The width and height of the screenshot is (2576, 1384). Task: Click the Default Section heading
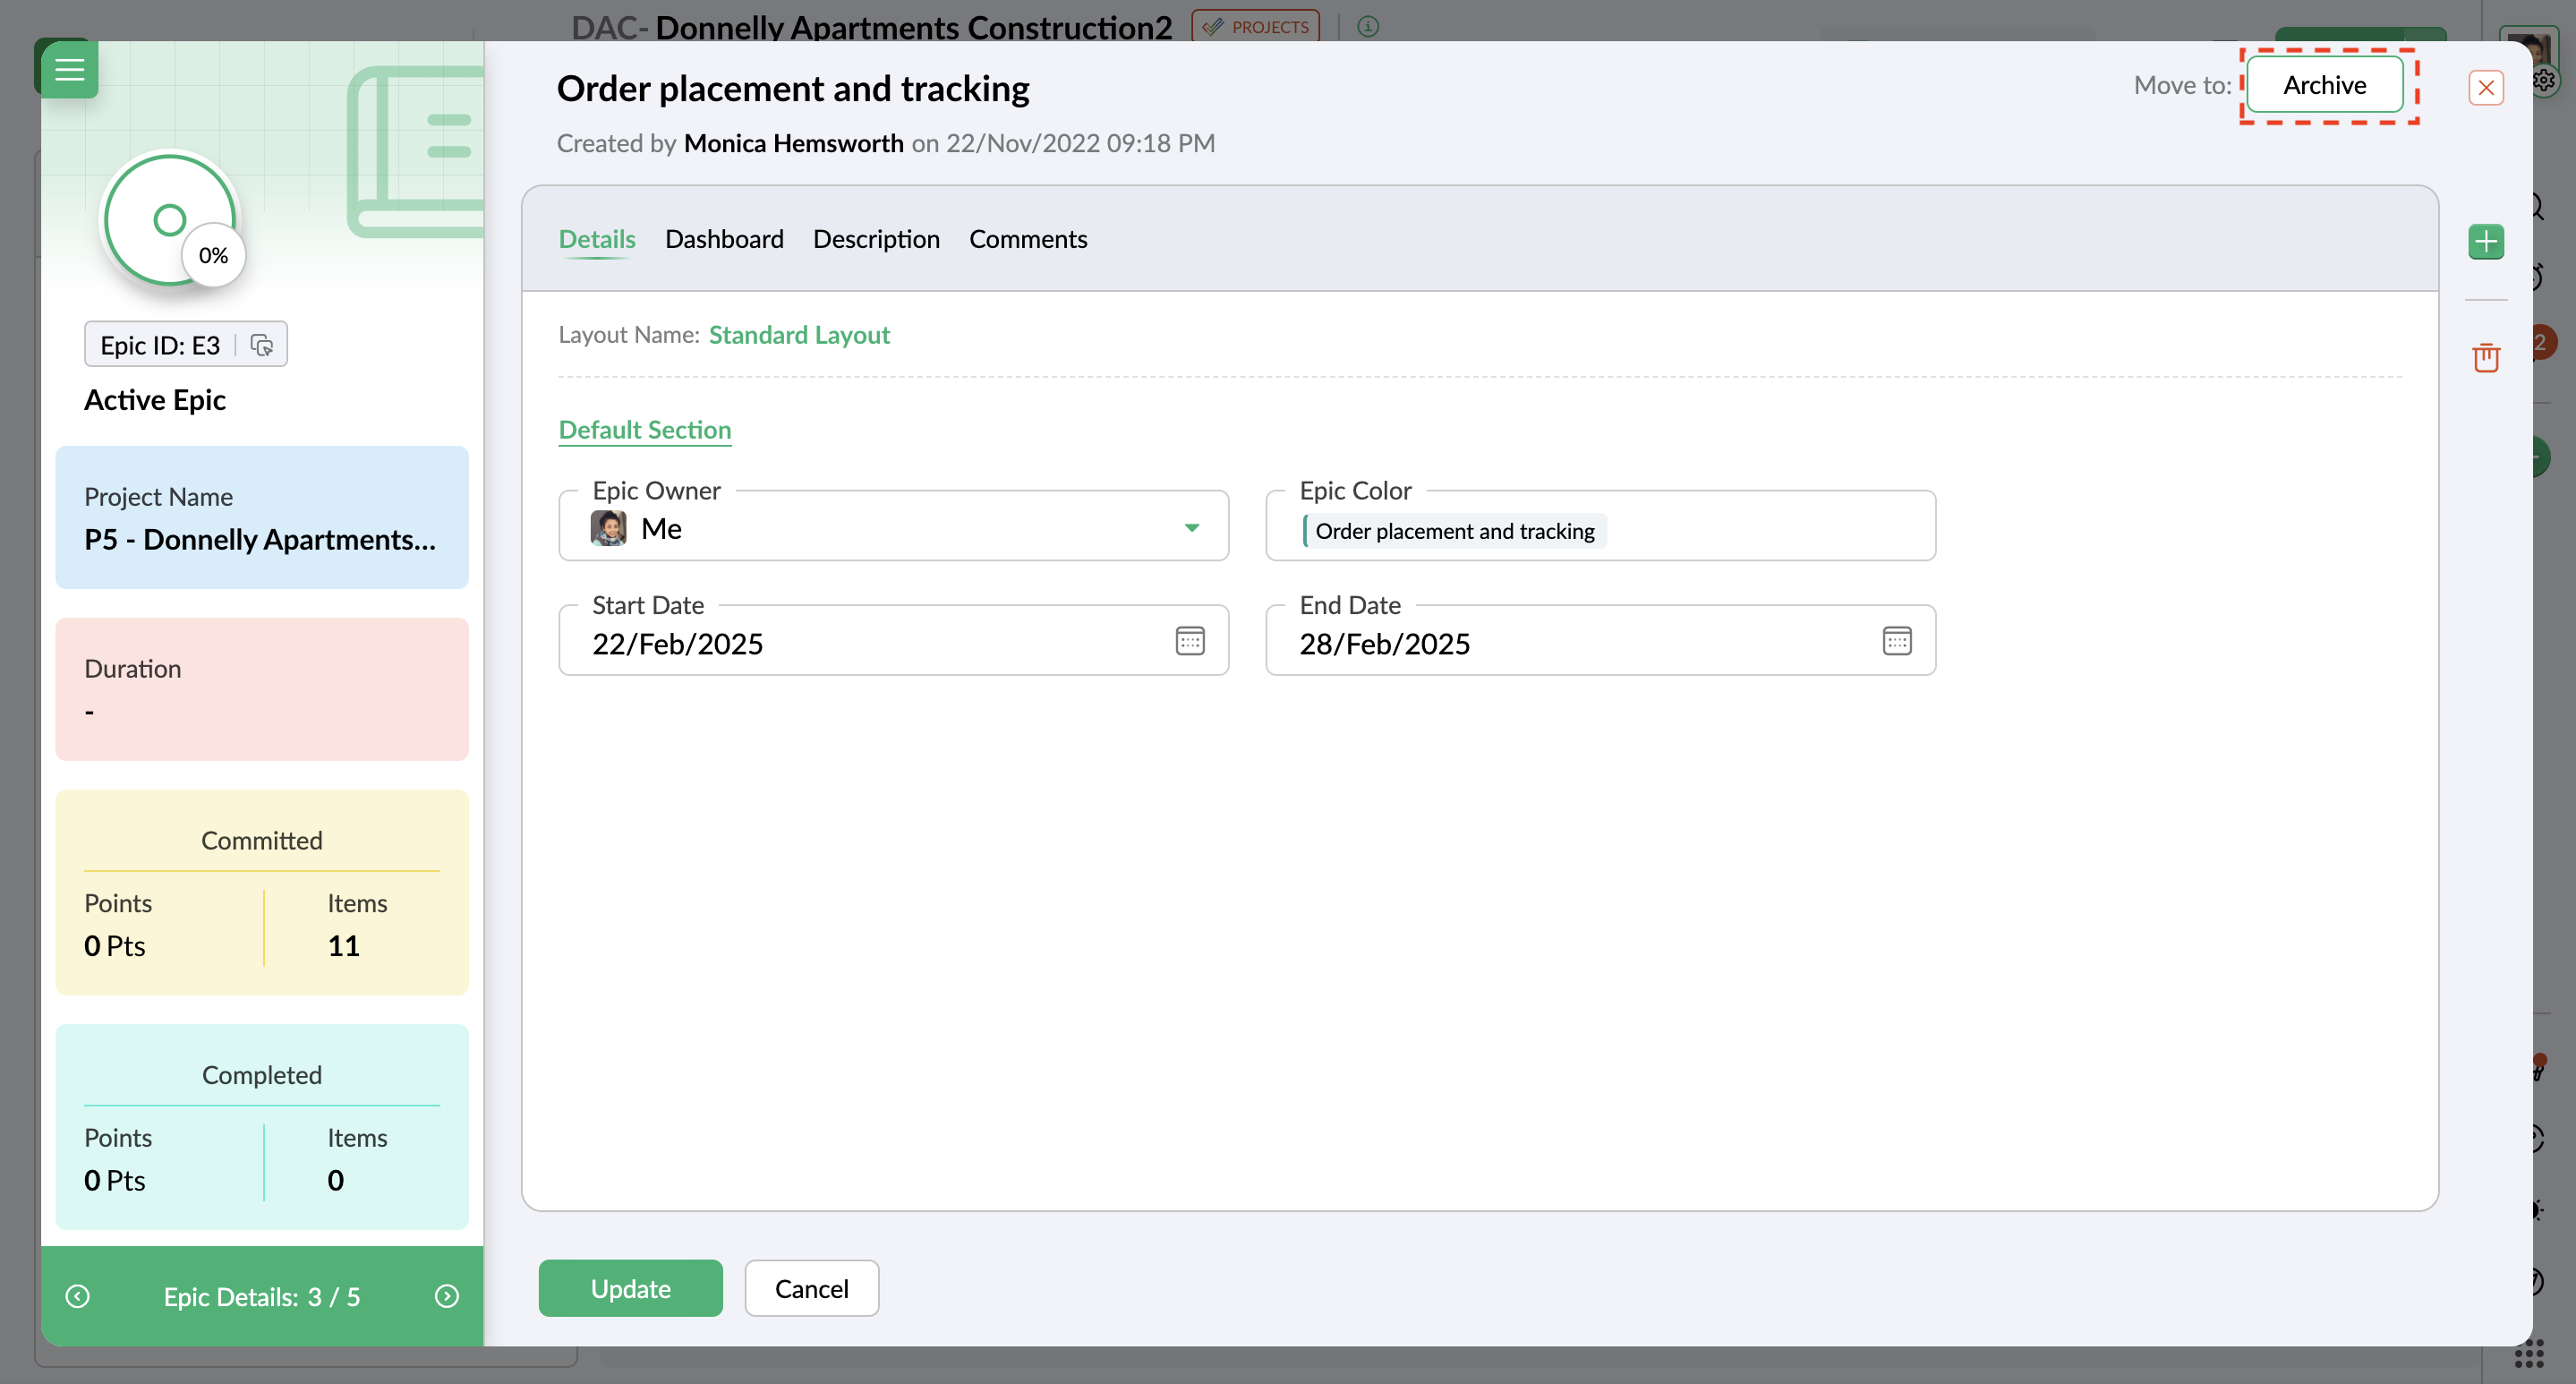pyautogui.click(x=645, y=430)
